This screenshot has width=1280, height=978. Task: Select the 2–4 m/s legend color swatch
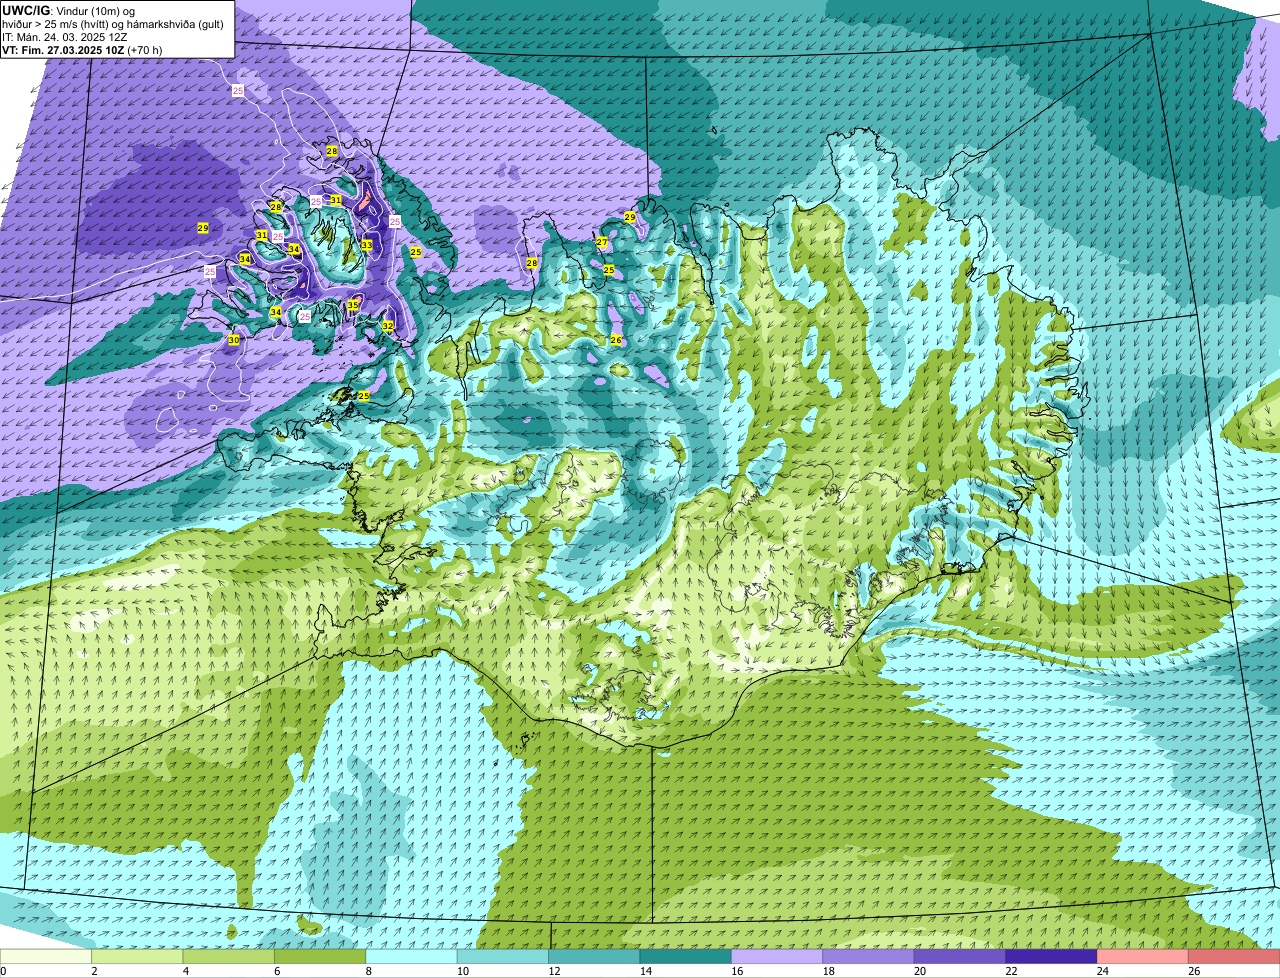(x=138, y=956)
